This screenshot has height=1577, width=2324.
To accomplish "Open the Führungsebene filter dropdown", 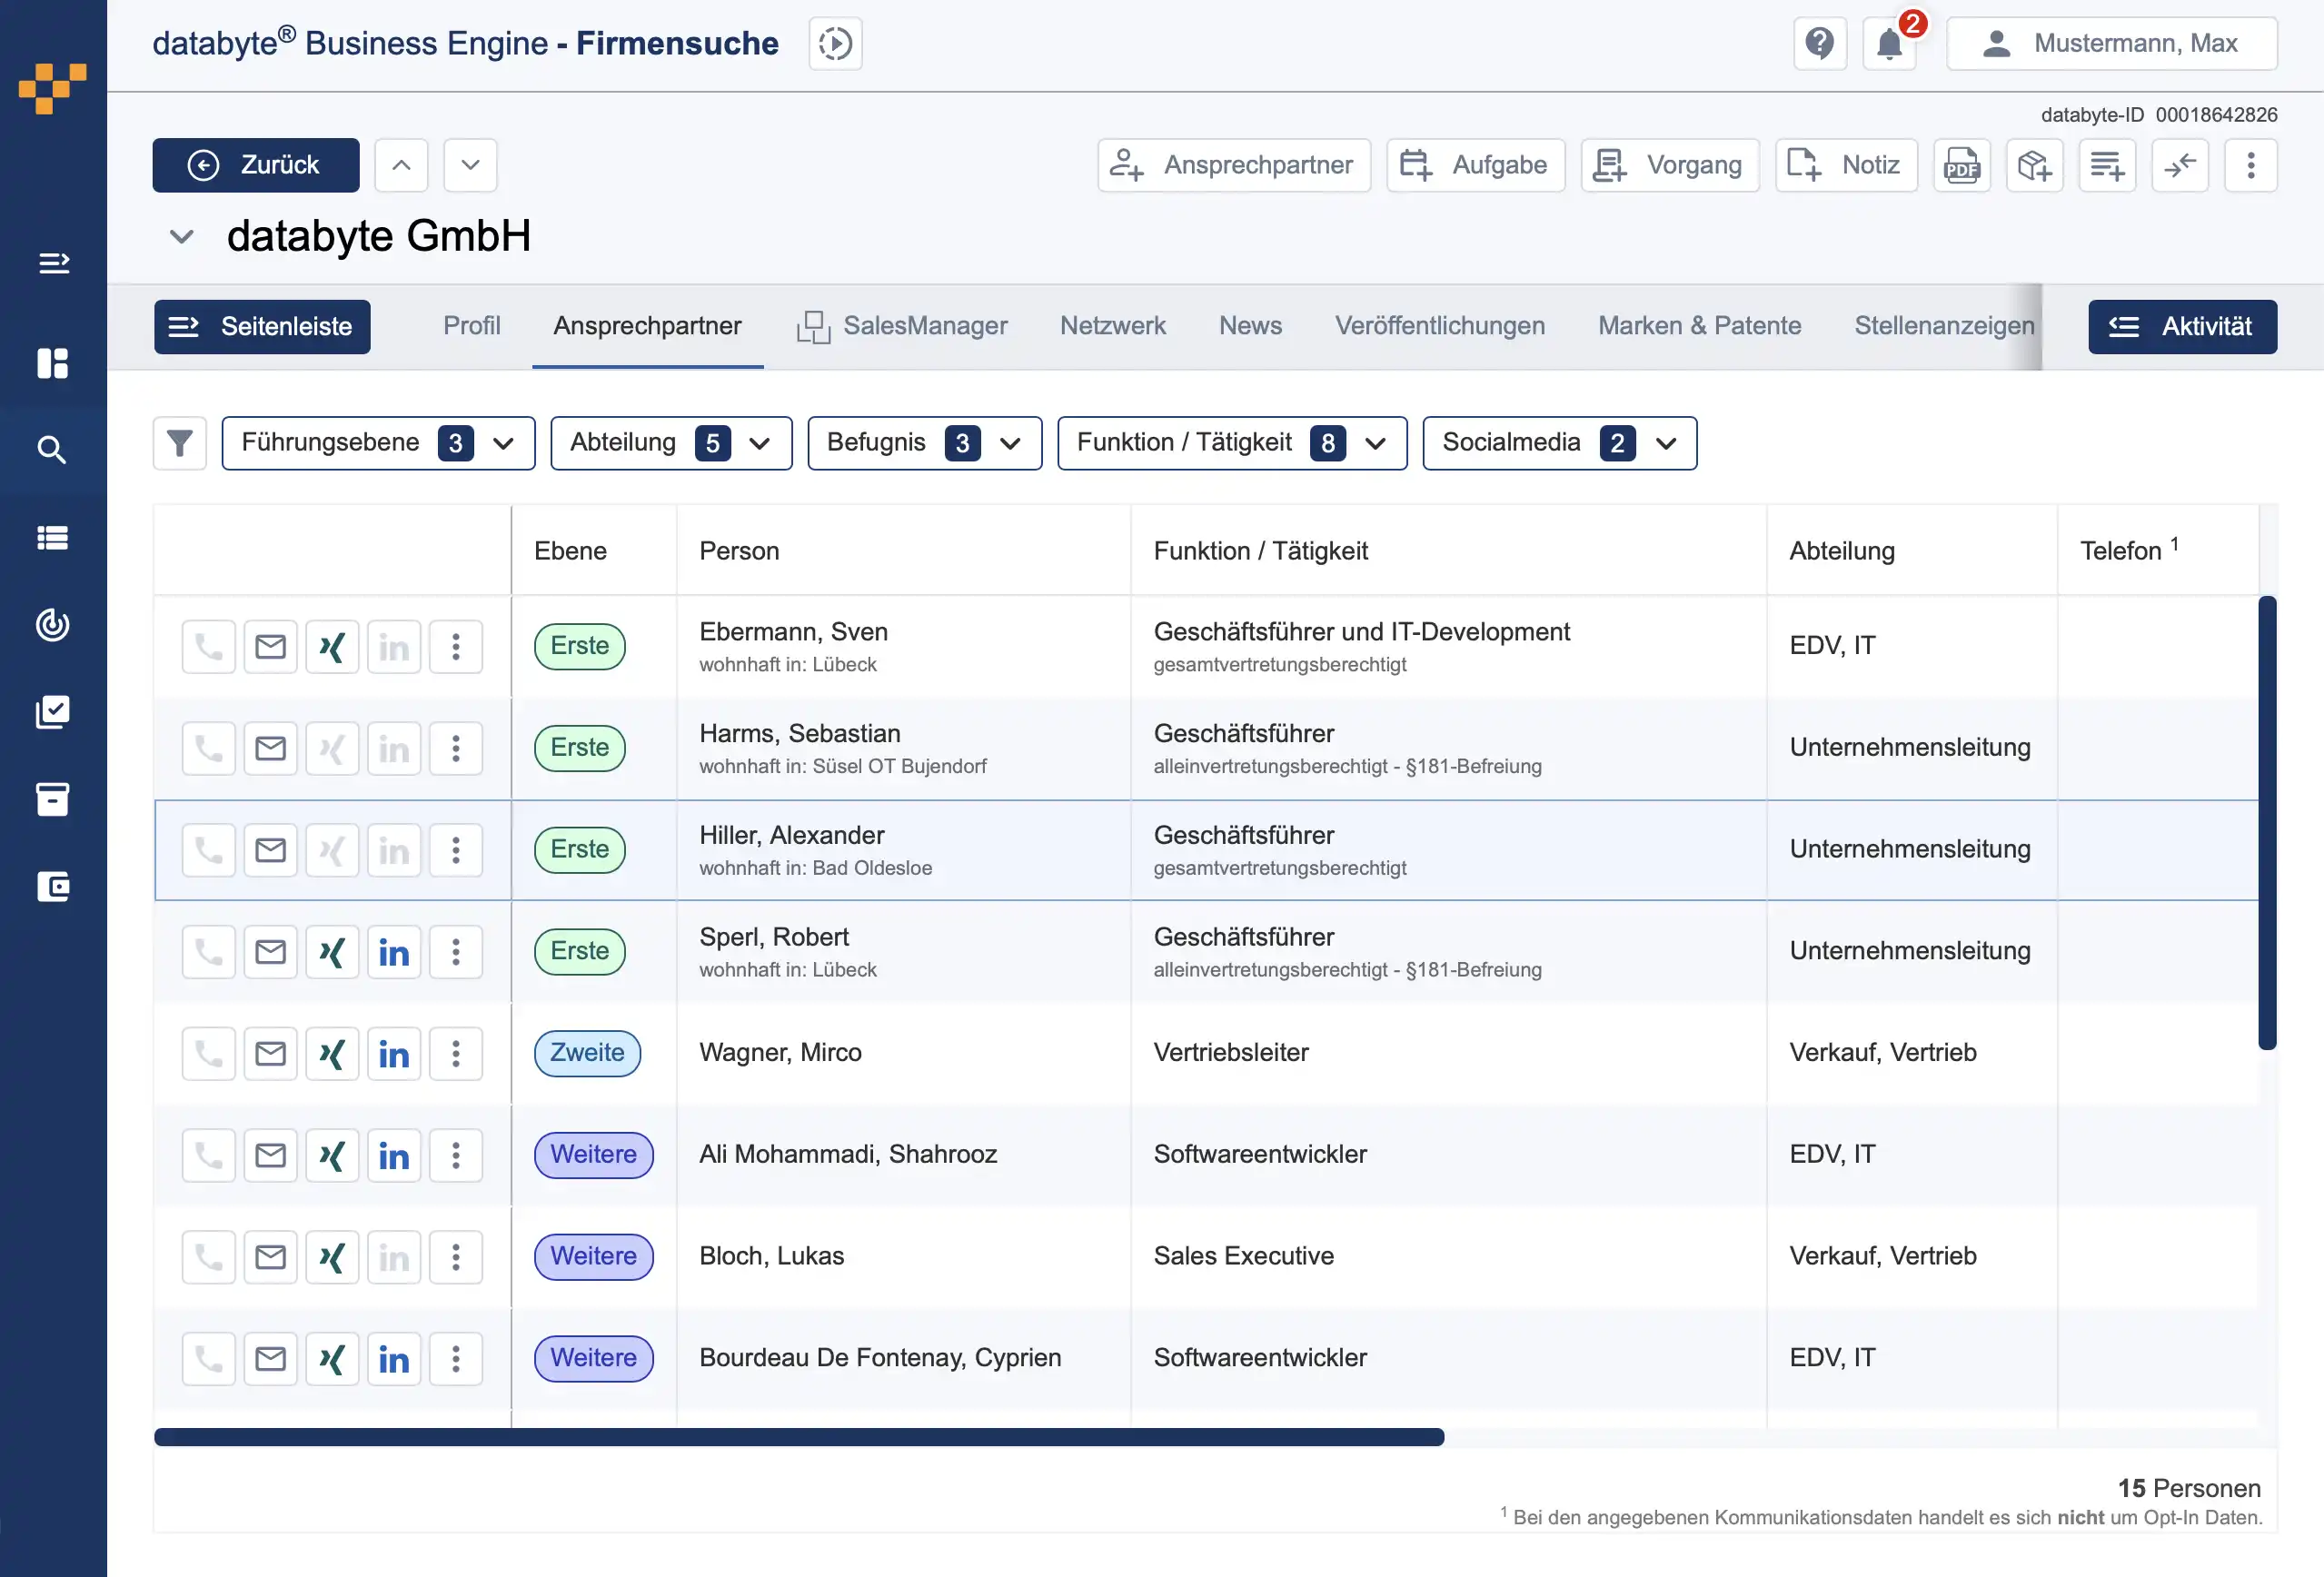I will [378, 443].
